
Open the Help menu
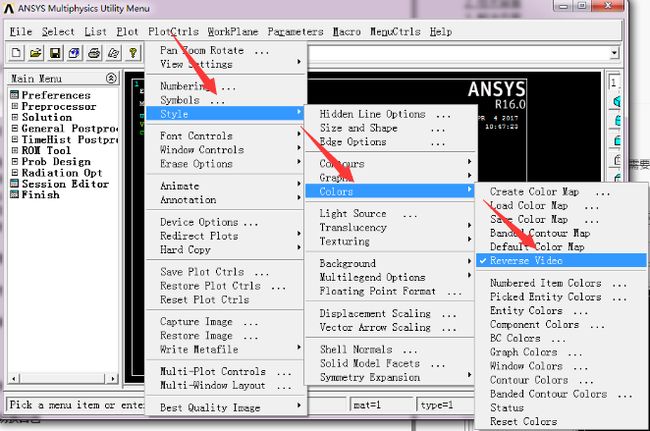[441, 31]
